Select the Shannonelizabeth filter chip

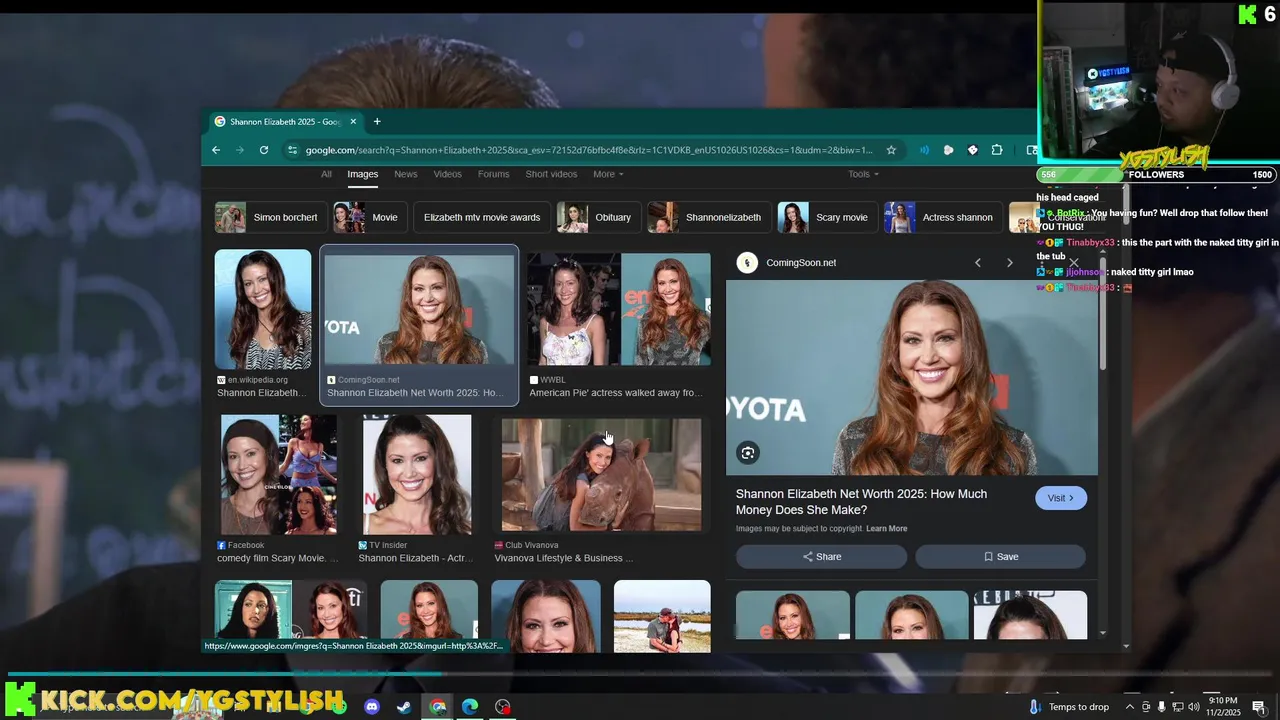(x=708, y=217)
